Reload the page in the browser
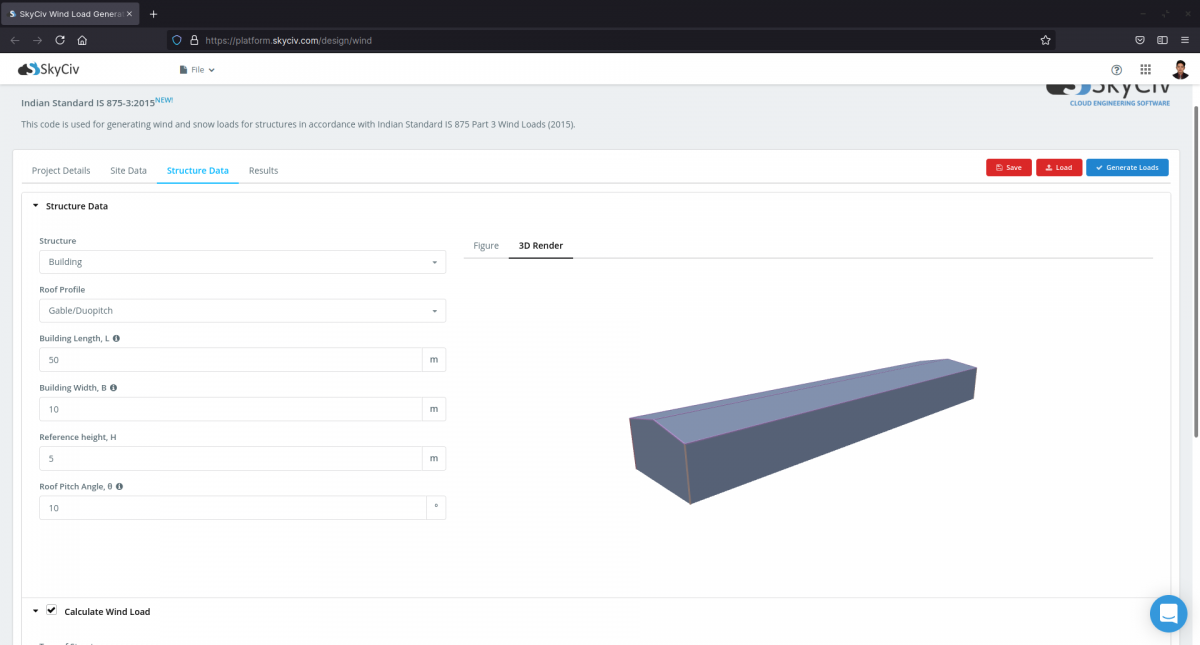Image resolution: width=1200 pixels, height=645 pixels. [x=60, y=40]
